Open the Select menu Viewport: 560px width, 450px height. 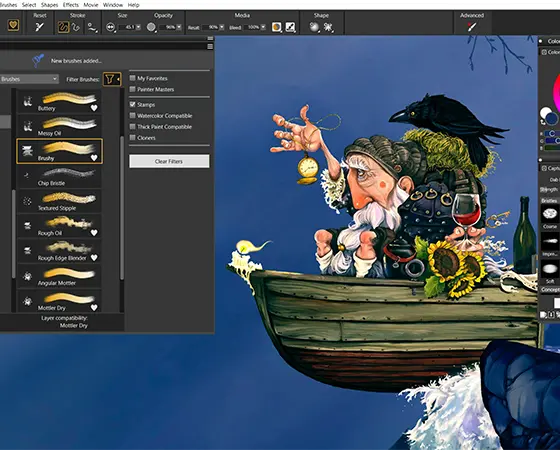pos(29,5)
